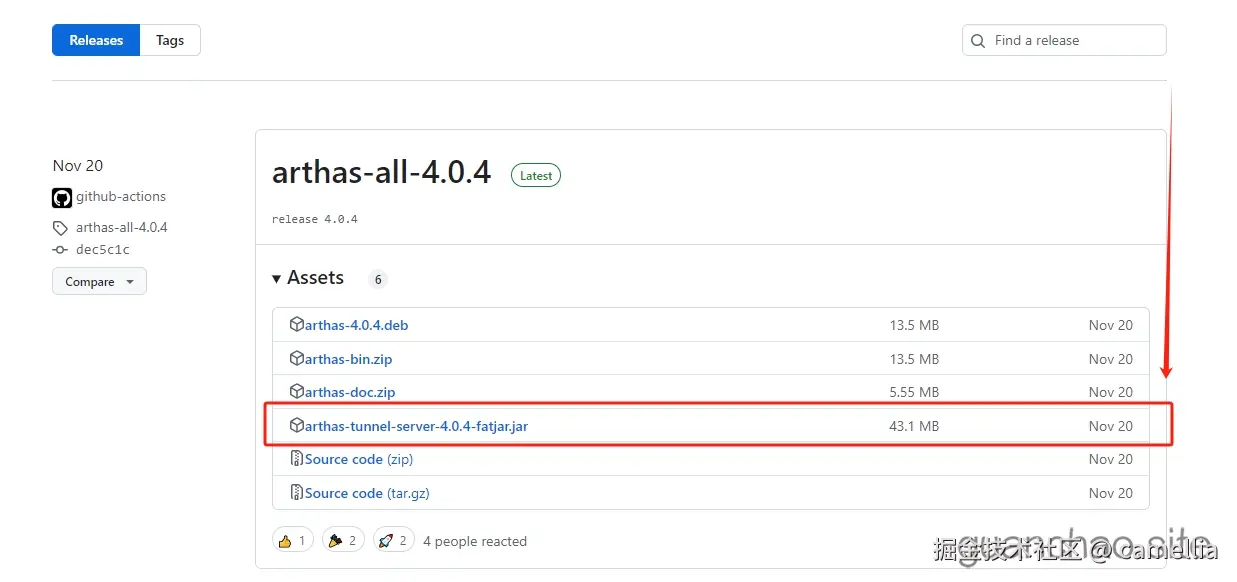Switch to the Tags tab
This screenshot has height=582, width=1237.
pyautogui.click(x=170, y=40)
